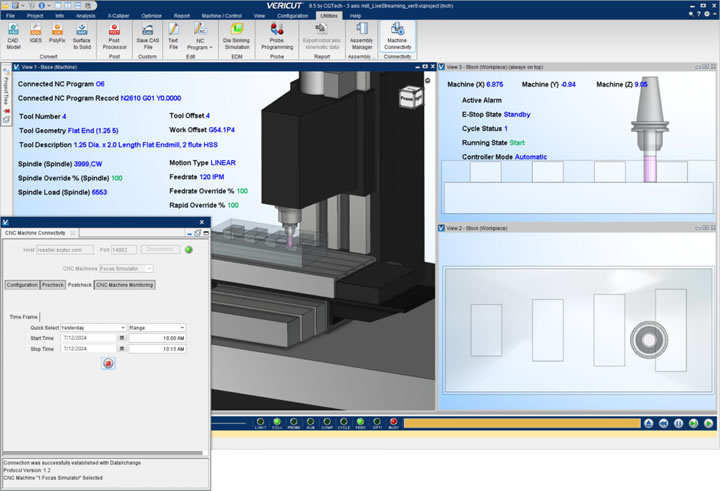This screenshot has width=720, height=491.
Task: Open Start Time calendar picker
Action: pyautogui.click(x=122, y=338)
